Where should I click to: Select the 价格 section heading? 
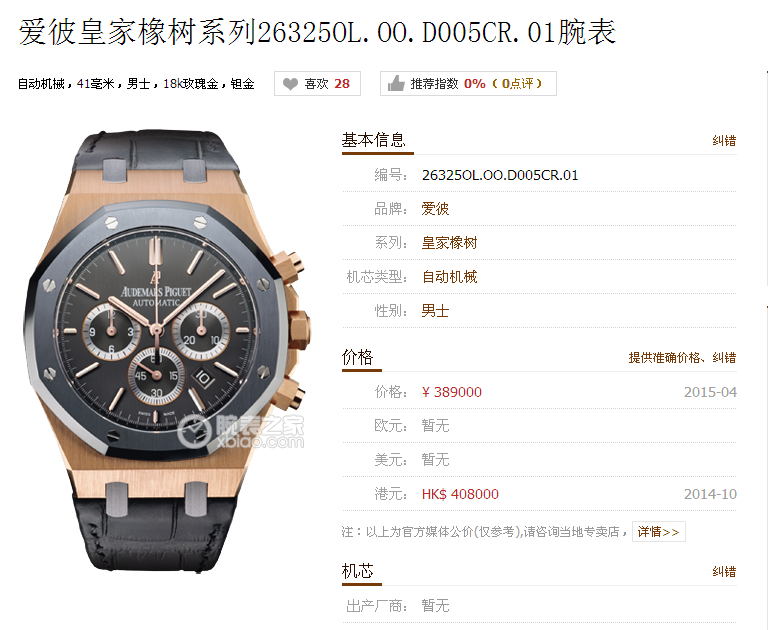coord(358,357)
